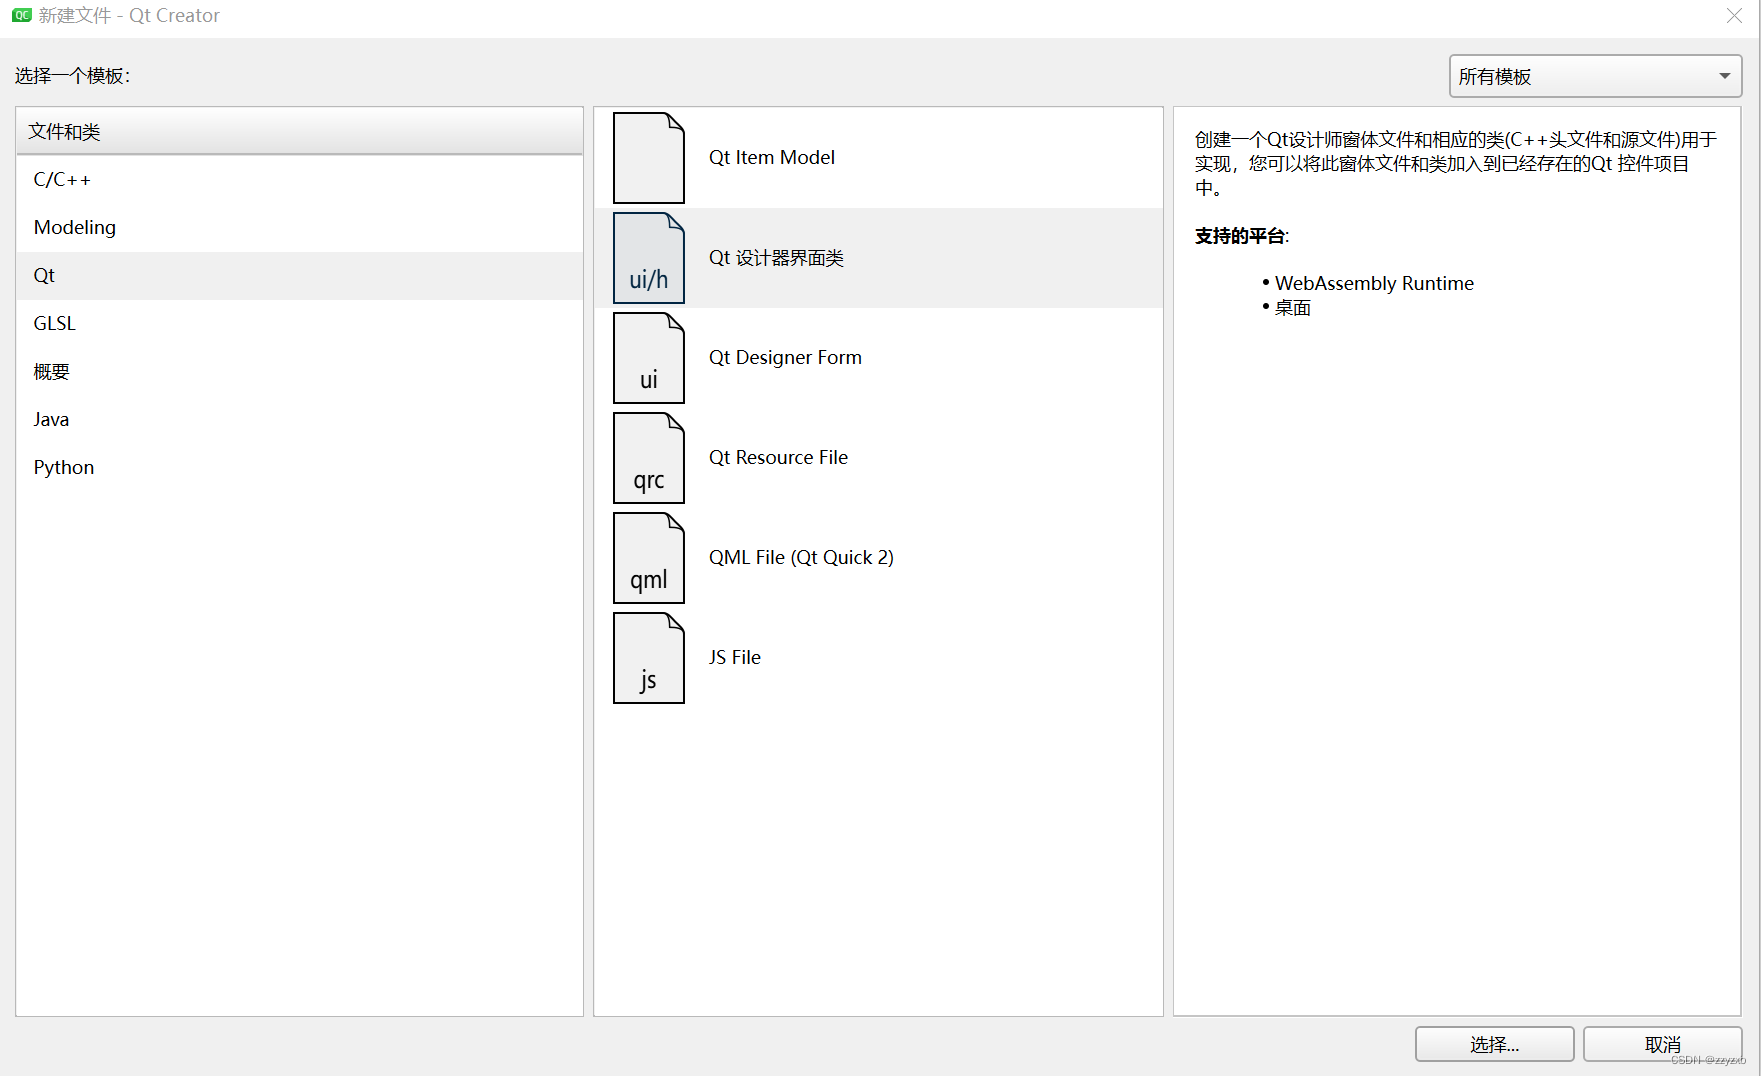Click the js file icon
This screenshot has height=1076, width=1761.
click(649, 658)
